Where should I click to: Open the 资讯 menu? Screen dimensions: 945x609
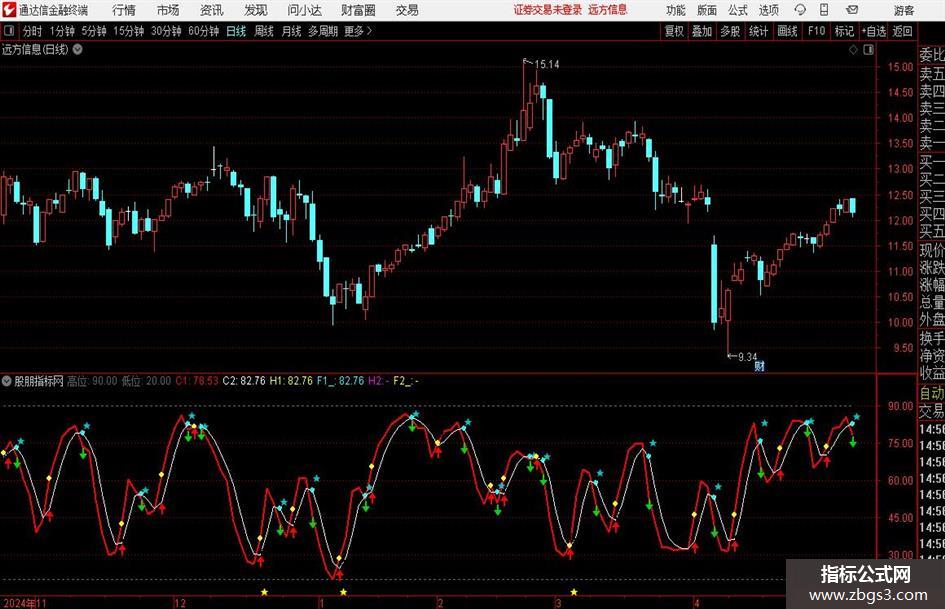pos(212,10)
